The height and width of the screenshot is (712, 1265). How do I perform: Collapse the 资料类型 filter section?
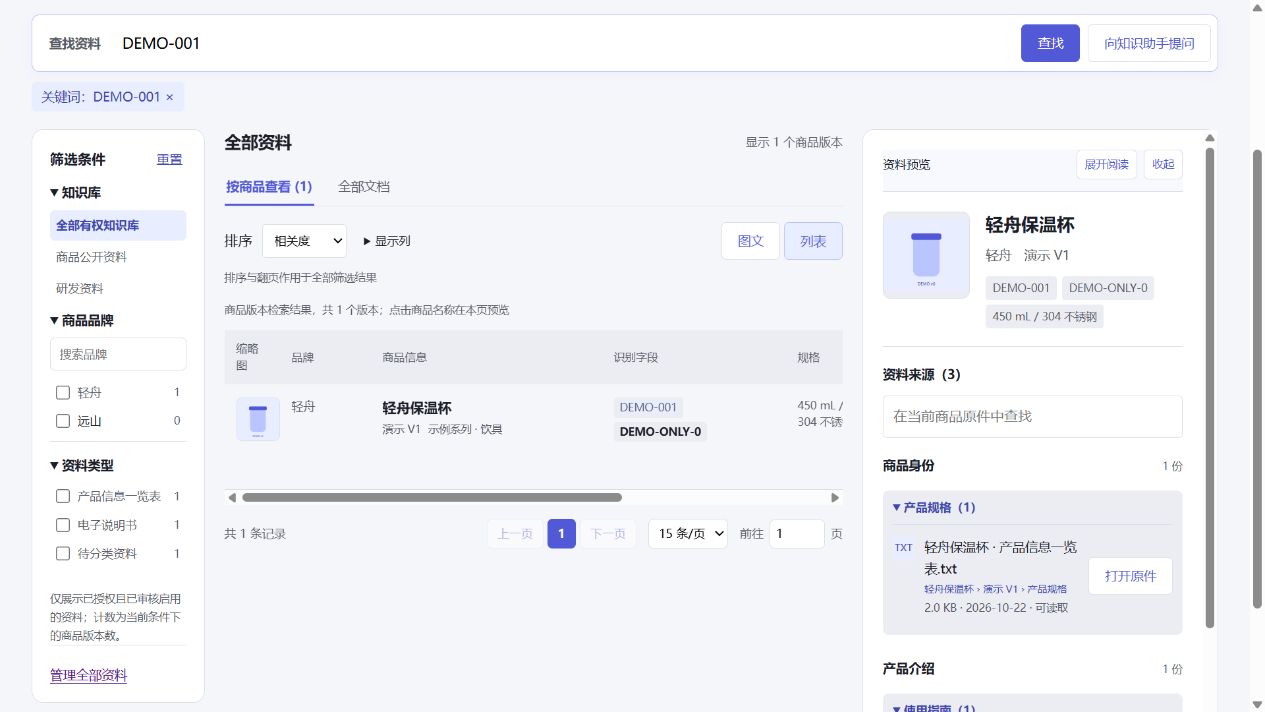[x=82, y=465]
